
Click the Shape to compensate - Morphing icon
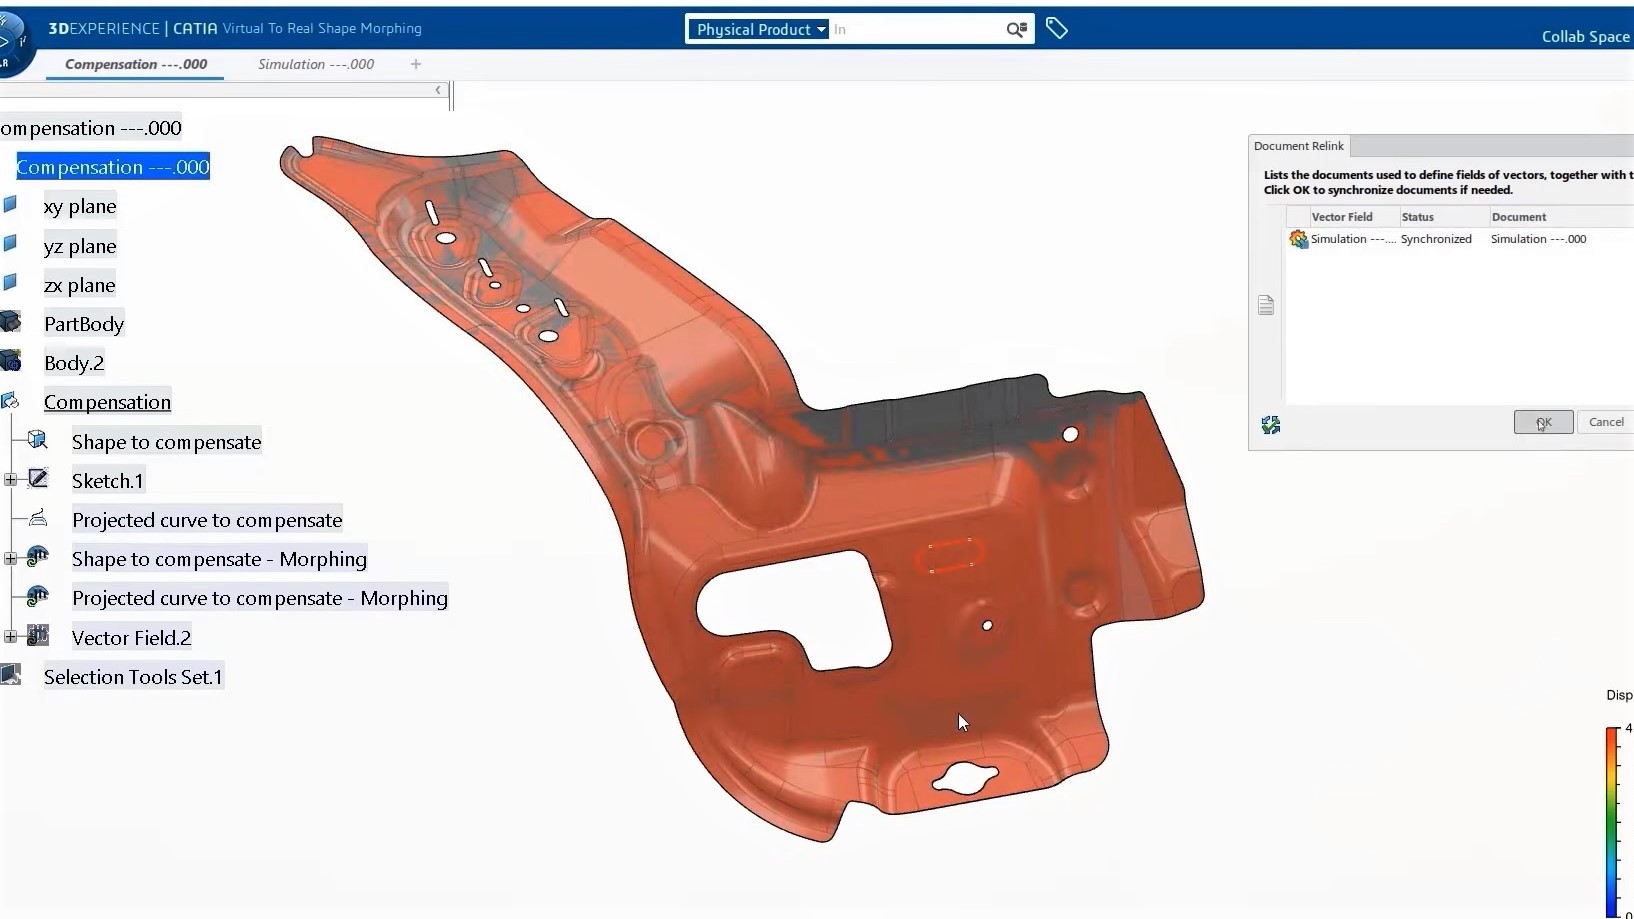click(x=38, y=557)
